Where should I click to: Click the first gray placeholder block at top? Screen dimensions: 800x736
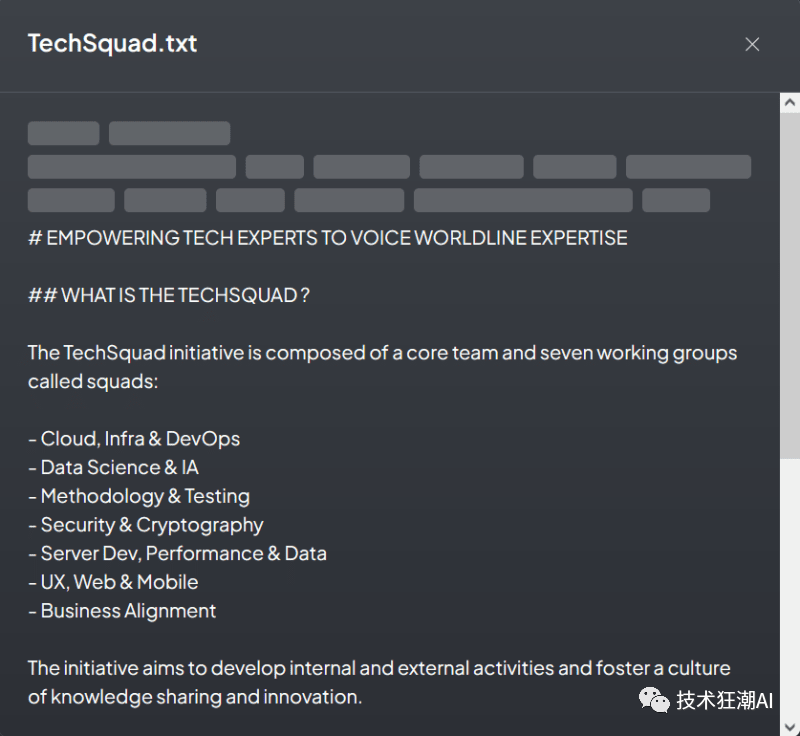[x=63, y=134]
